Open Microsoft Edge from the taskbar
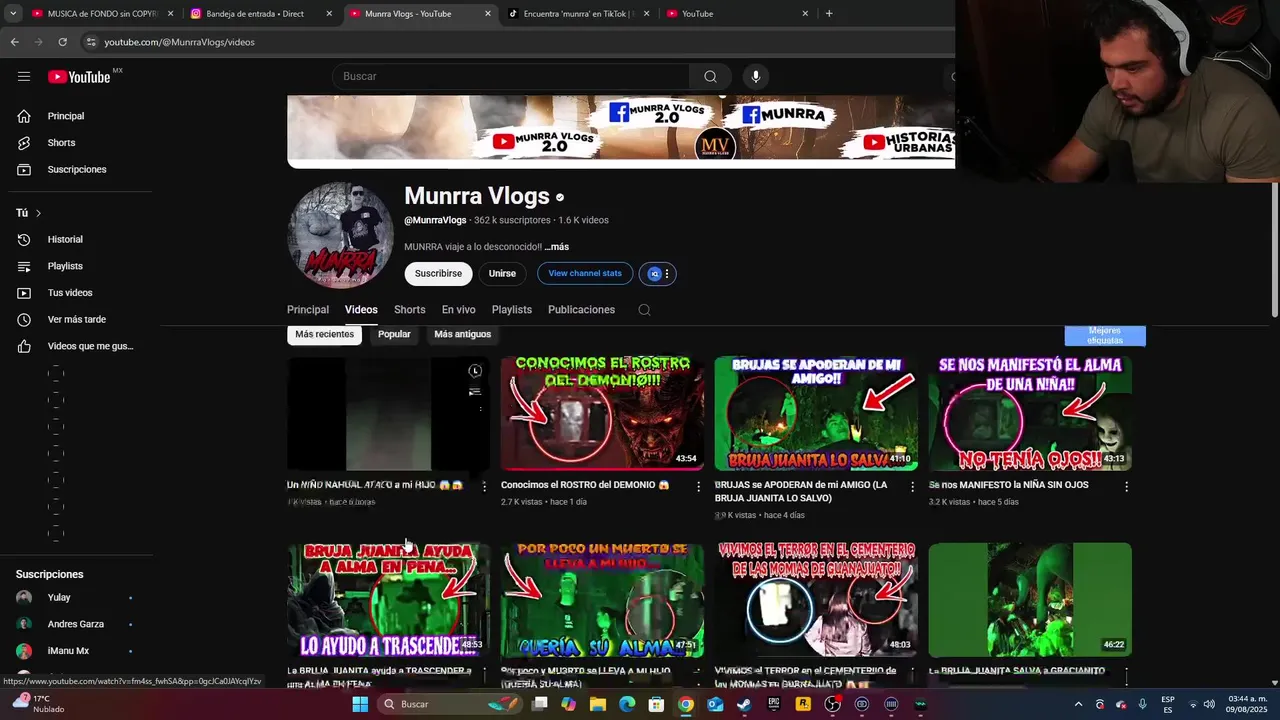The width and height of the screenshot is (1280, 720). tap(627, 704)
